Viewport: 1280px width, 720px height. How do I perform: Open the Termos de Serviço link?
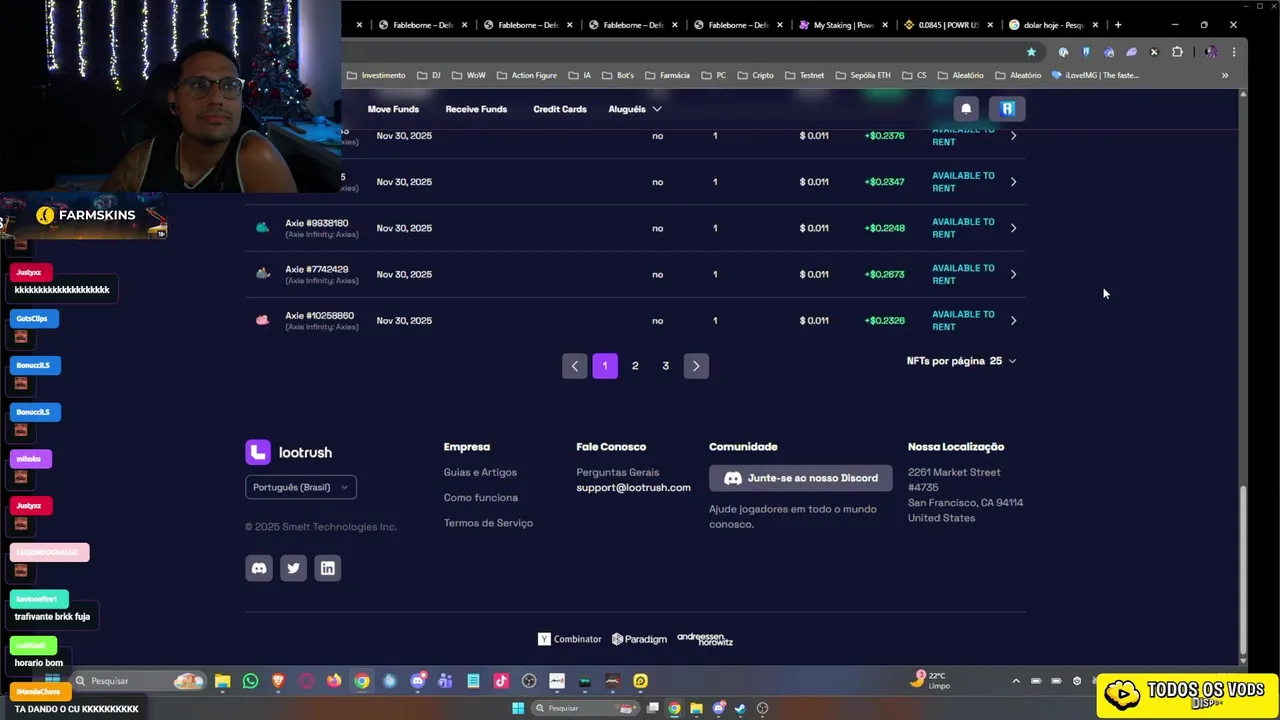[x=488, y=523]
